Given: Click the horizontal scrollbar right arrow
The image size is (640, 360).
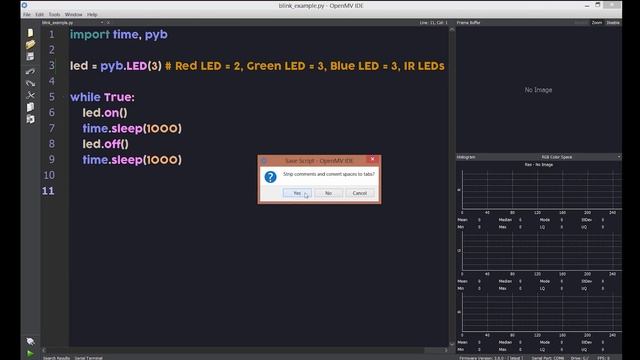Looking at the screenshot, I should pos(446,350).
